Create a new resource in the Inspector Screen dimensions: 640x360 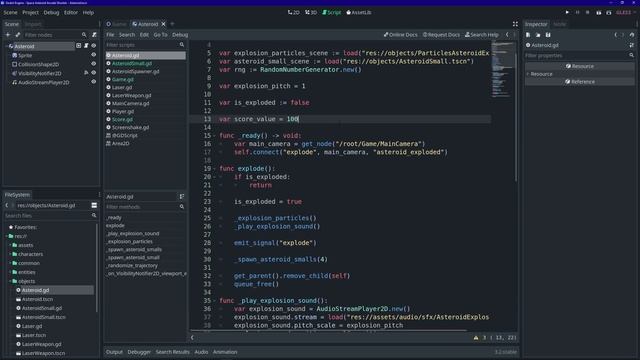pos(528,35)
